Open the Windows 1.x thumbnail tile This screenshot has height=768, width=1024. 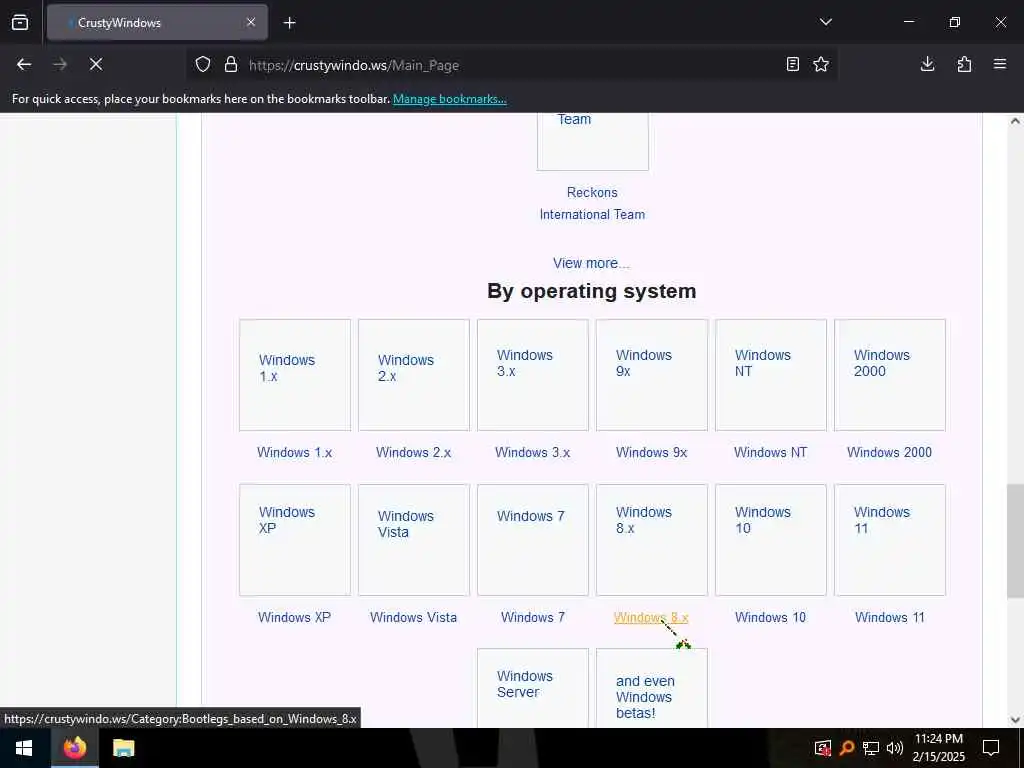coord(295,375)
